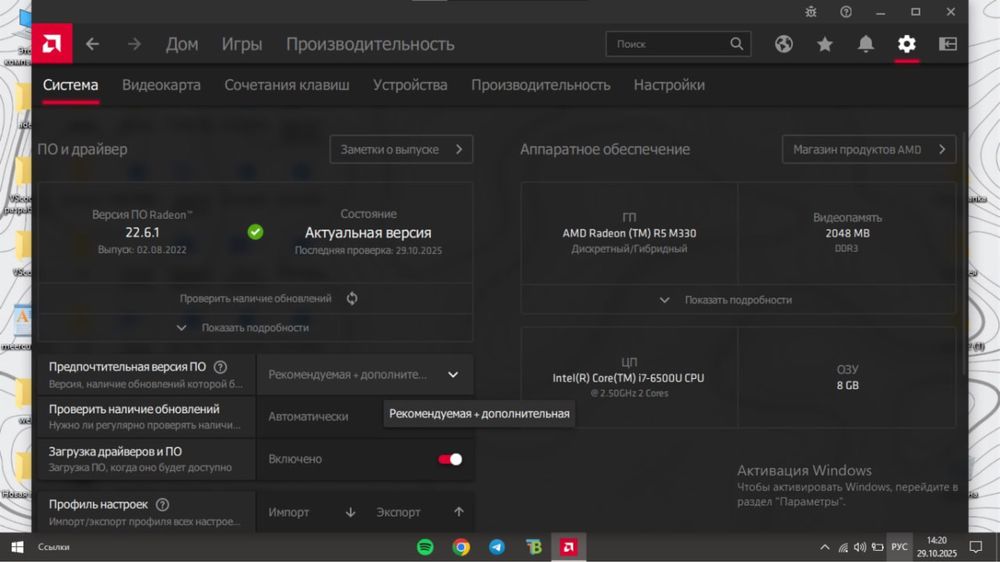Click the РУС language indicator
The width and height of the screenshot is (1000, 562).
pos(899,547)
